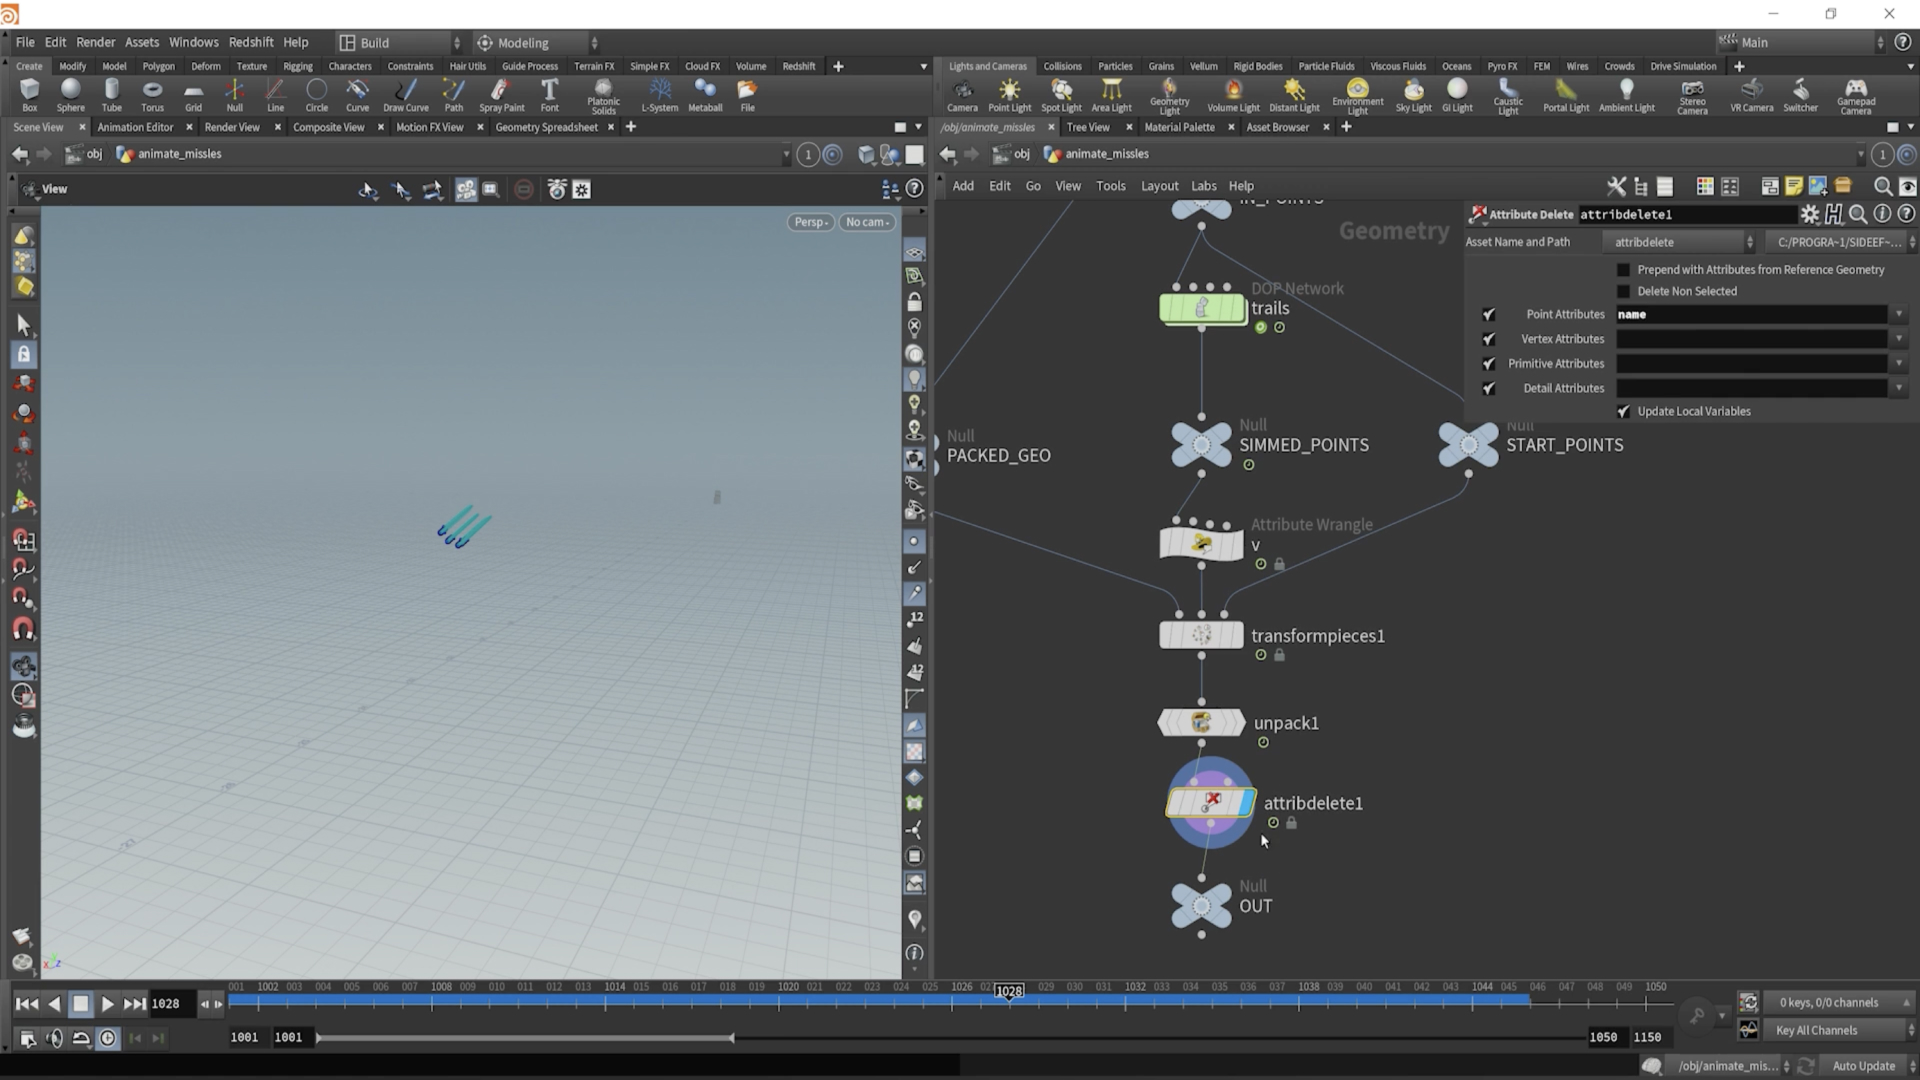Open the Modeling radial menu dropdown
The image size is (1920, 1080).
(x=537, y=43)
